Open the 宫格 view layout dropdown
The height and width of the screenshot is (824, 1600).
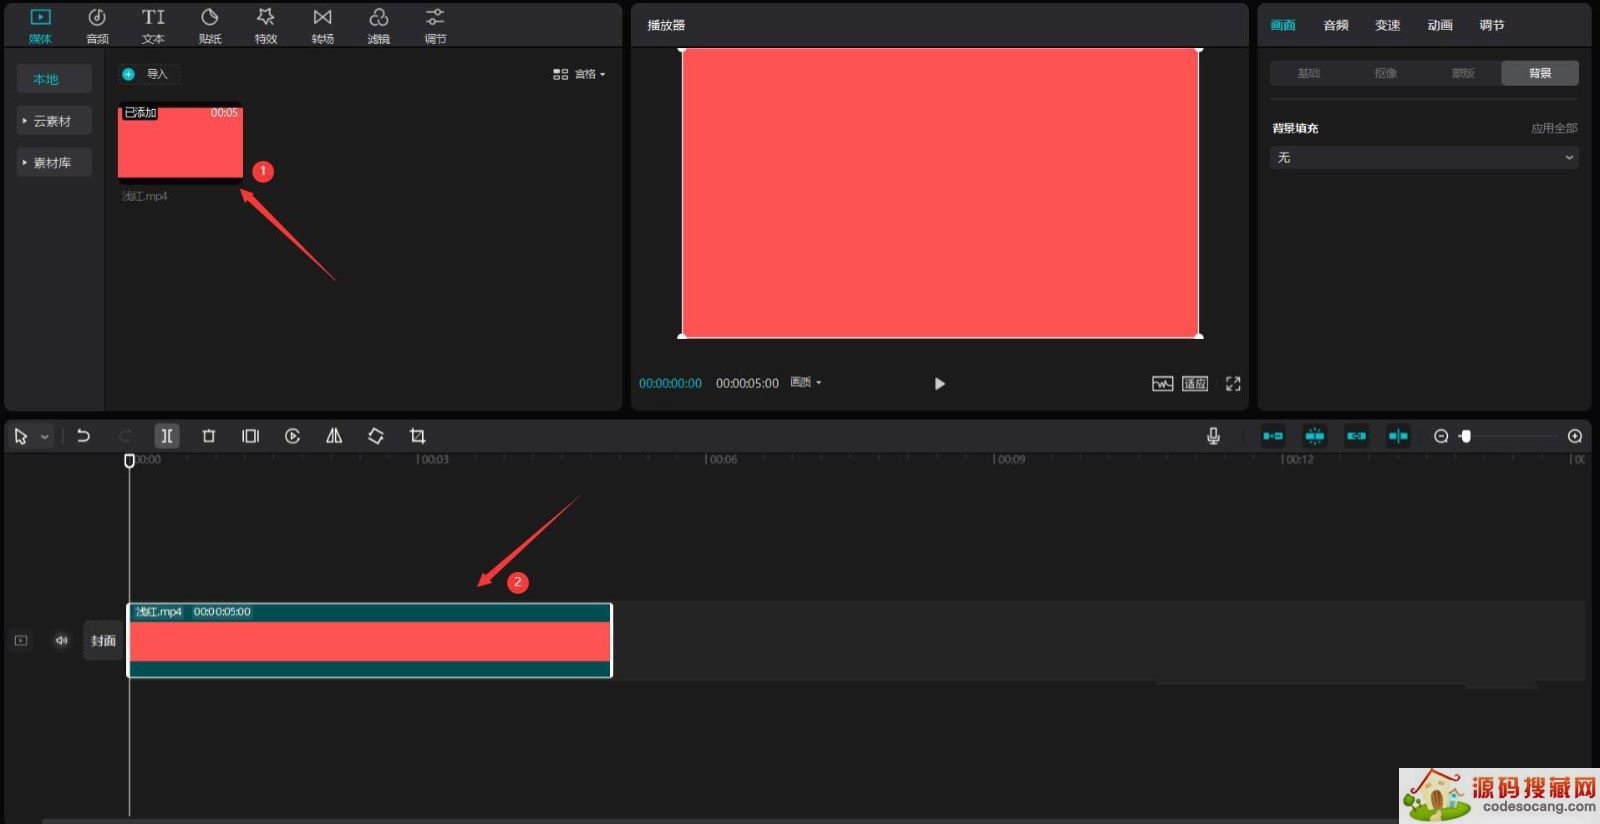tap(579, 74)
